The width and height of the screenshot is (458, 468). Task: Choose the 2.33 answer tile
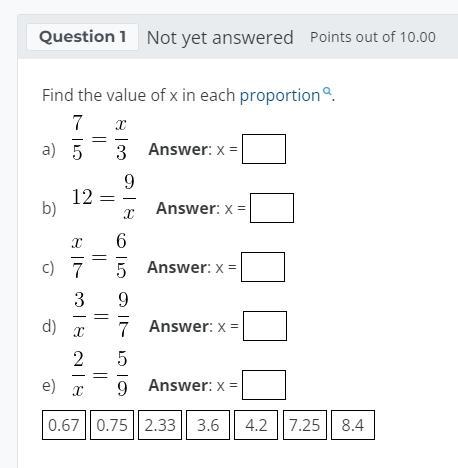pos(160,425)
